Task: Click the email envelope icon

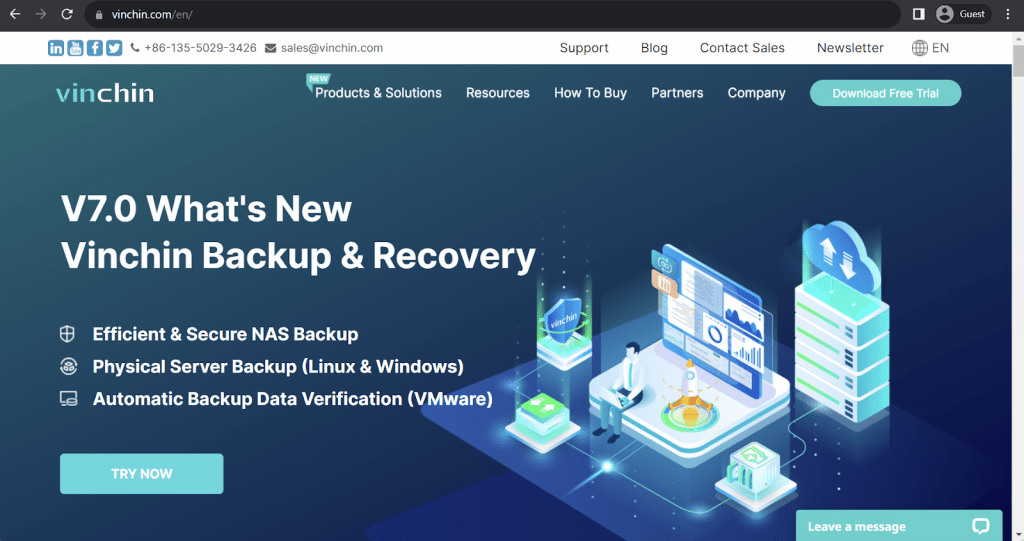Action: (x=270, y=48)
